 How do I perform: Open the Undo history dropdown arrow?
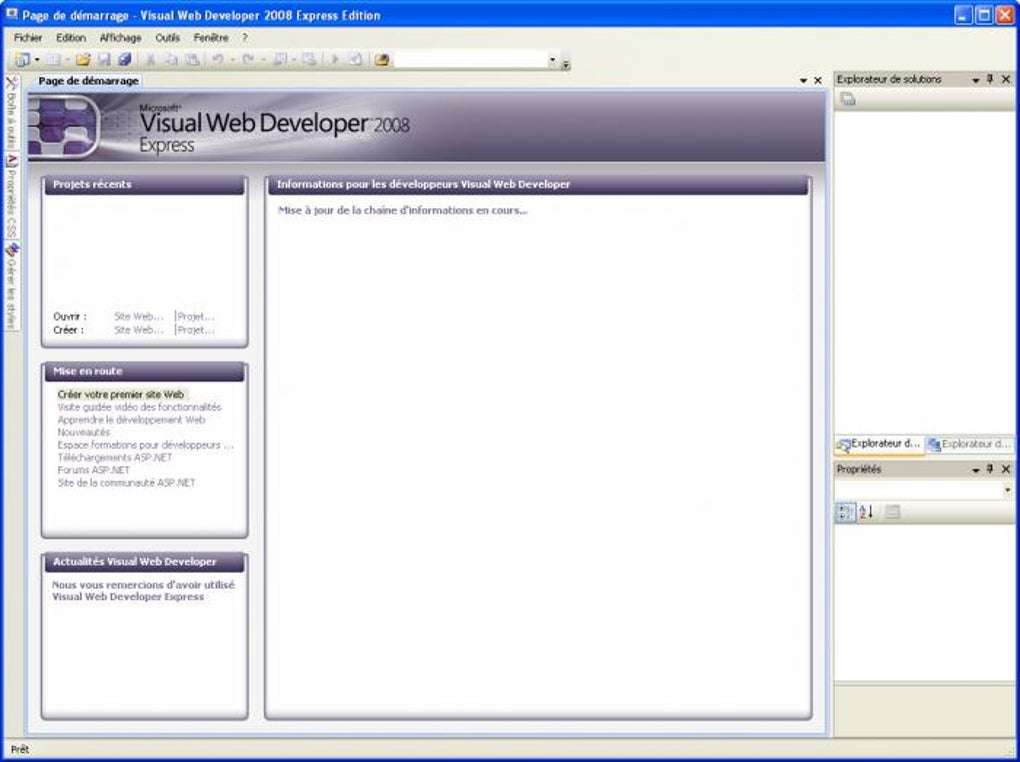[232, 60]
